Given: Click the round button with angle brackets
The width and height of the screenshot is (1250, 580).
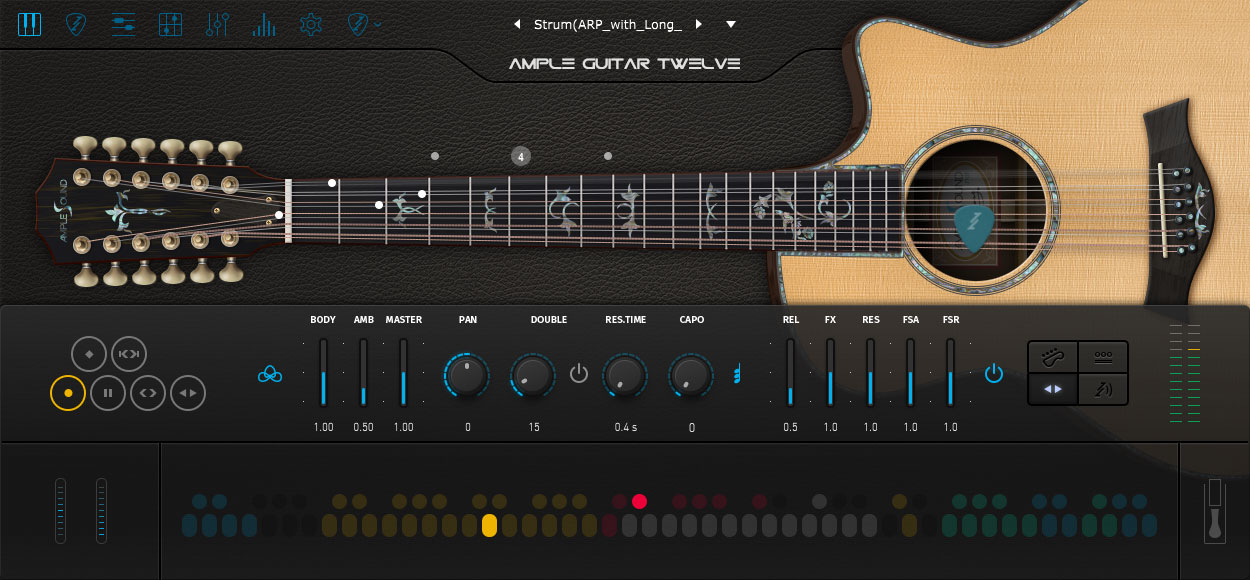Looking at the screenshot, I should tap(148, 393).
